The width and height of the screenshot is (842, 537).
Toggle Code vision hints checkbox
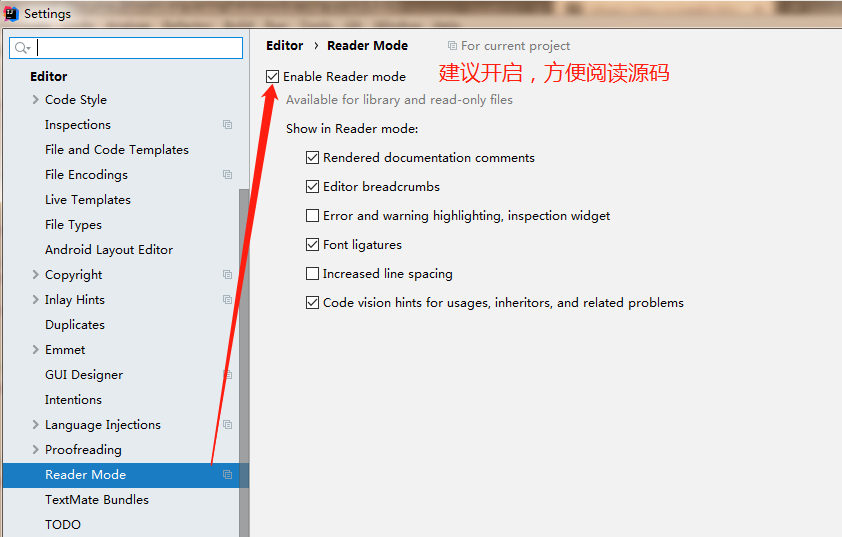tap(313, 302)
